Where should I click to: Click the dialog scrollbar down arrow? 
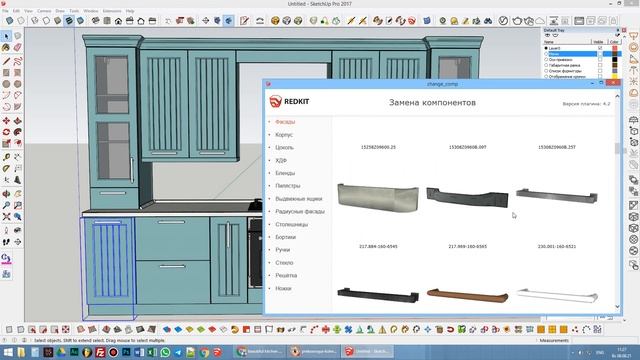pos(617,307)
